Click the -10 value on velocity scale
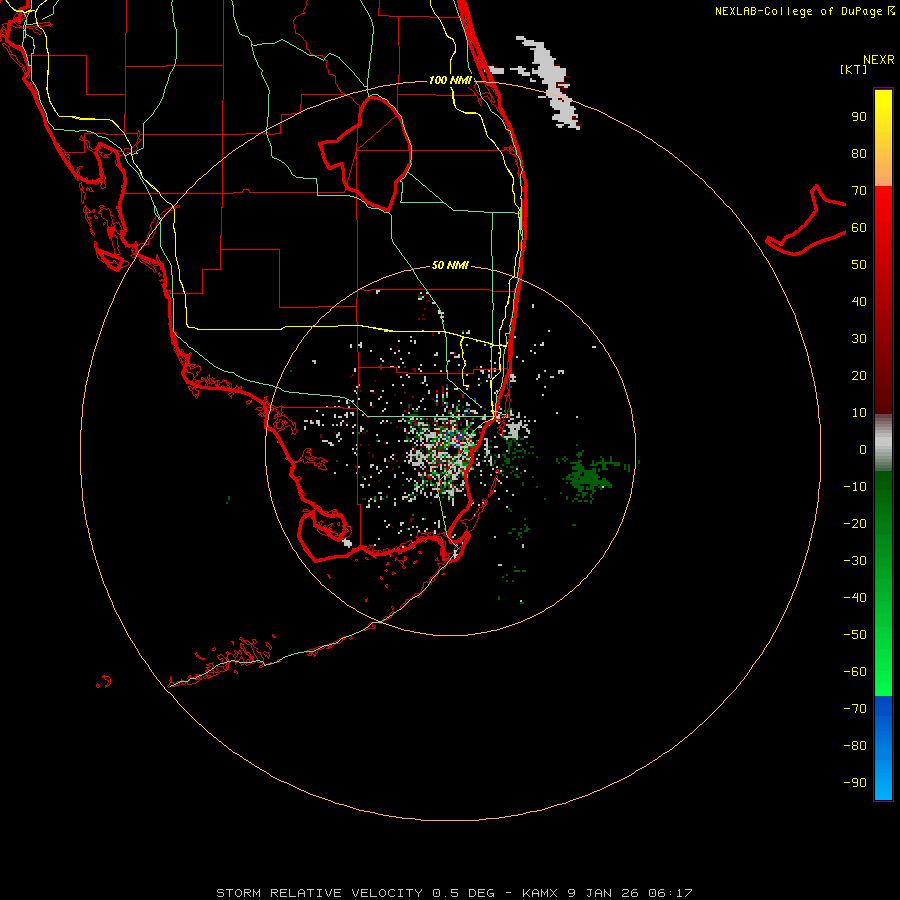Image resolution: width=900 pixels, height=900 pixels. [855, 487]
